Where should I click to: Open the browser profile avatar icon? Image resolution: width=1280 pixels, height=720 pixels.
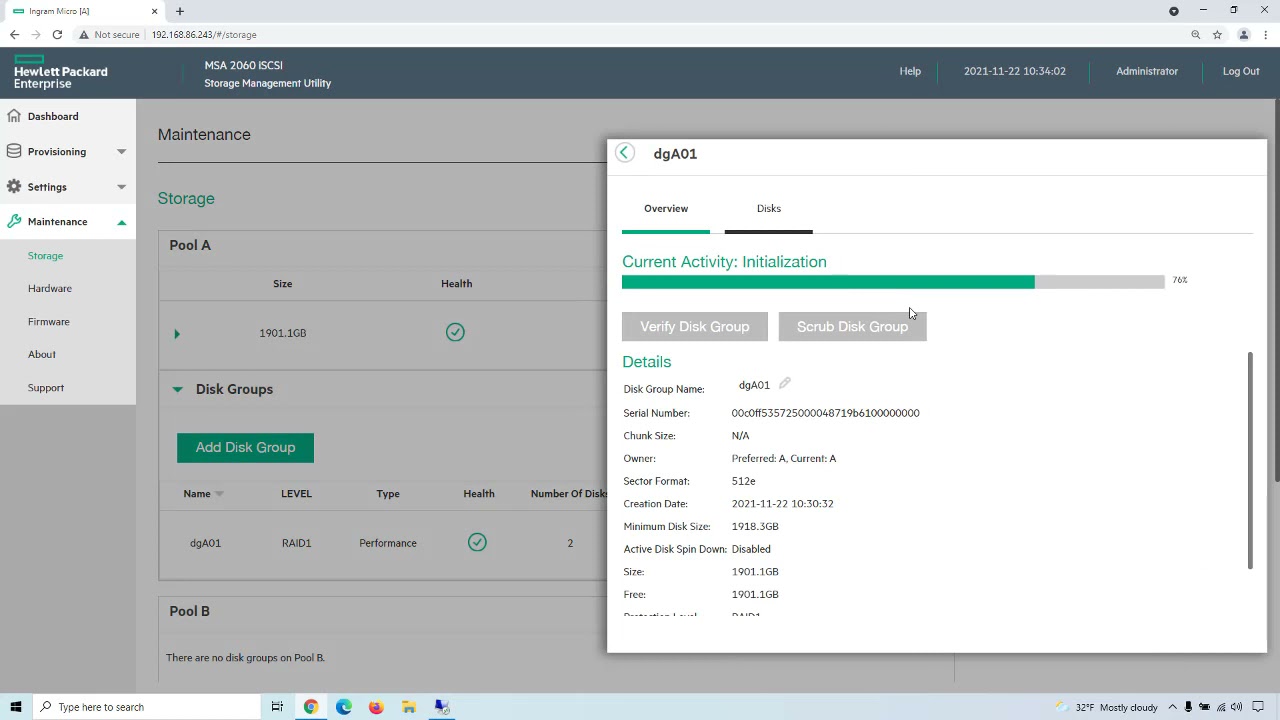pos(1244,34)
